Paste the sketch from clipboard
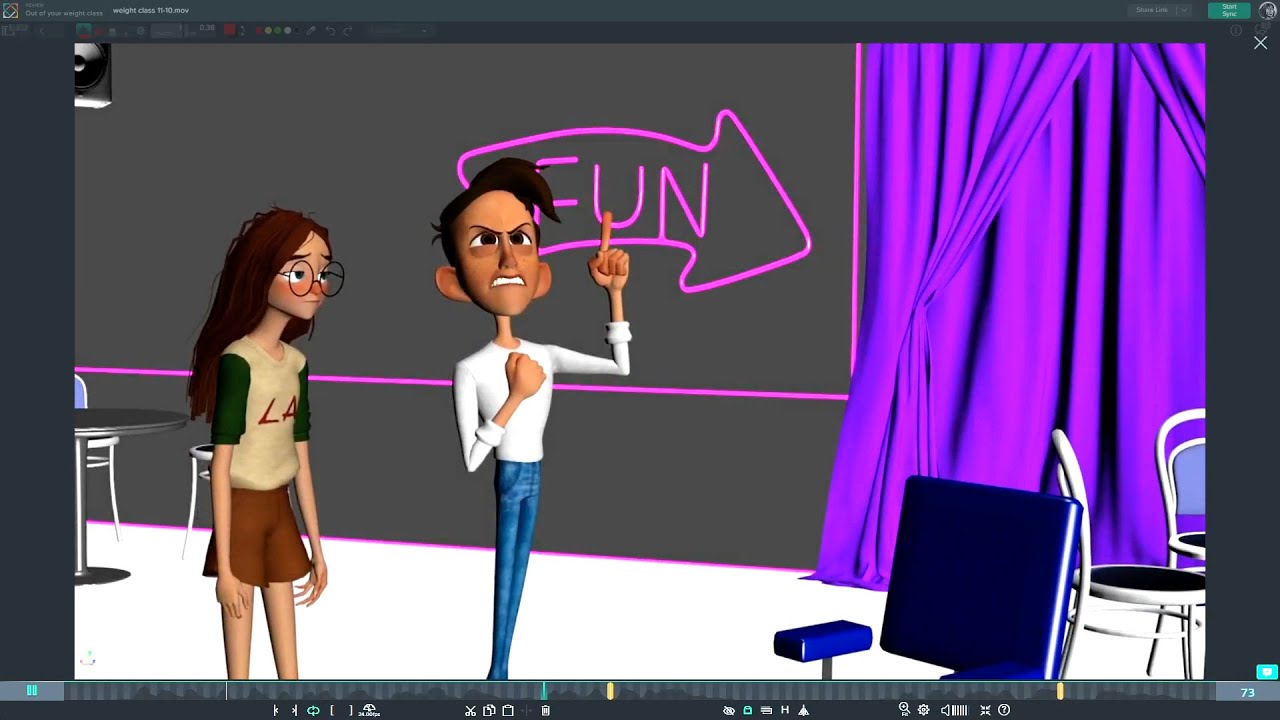1280x720 pixels. 508,710
